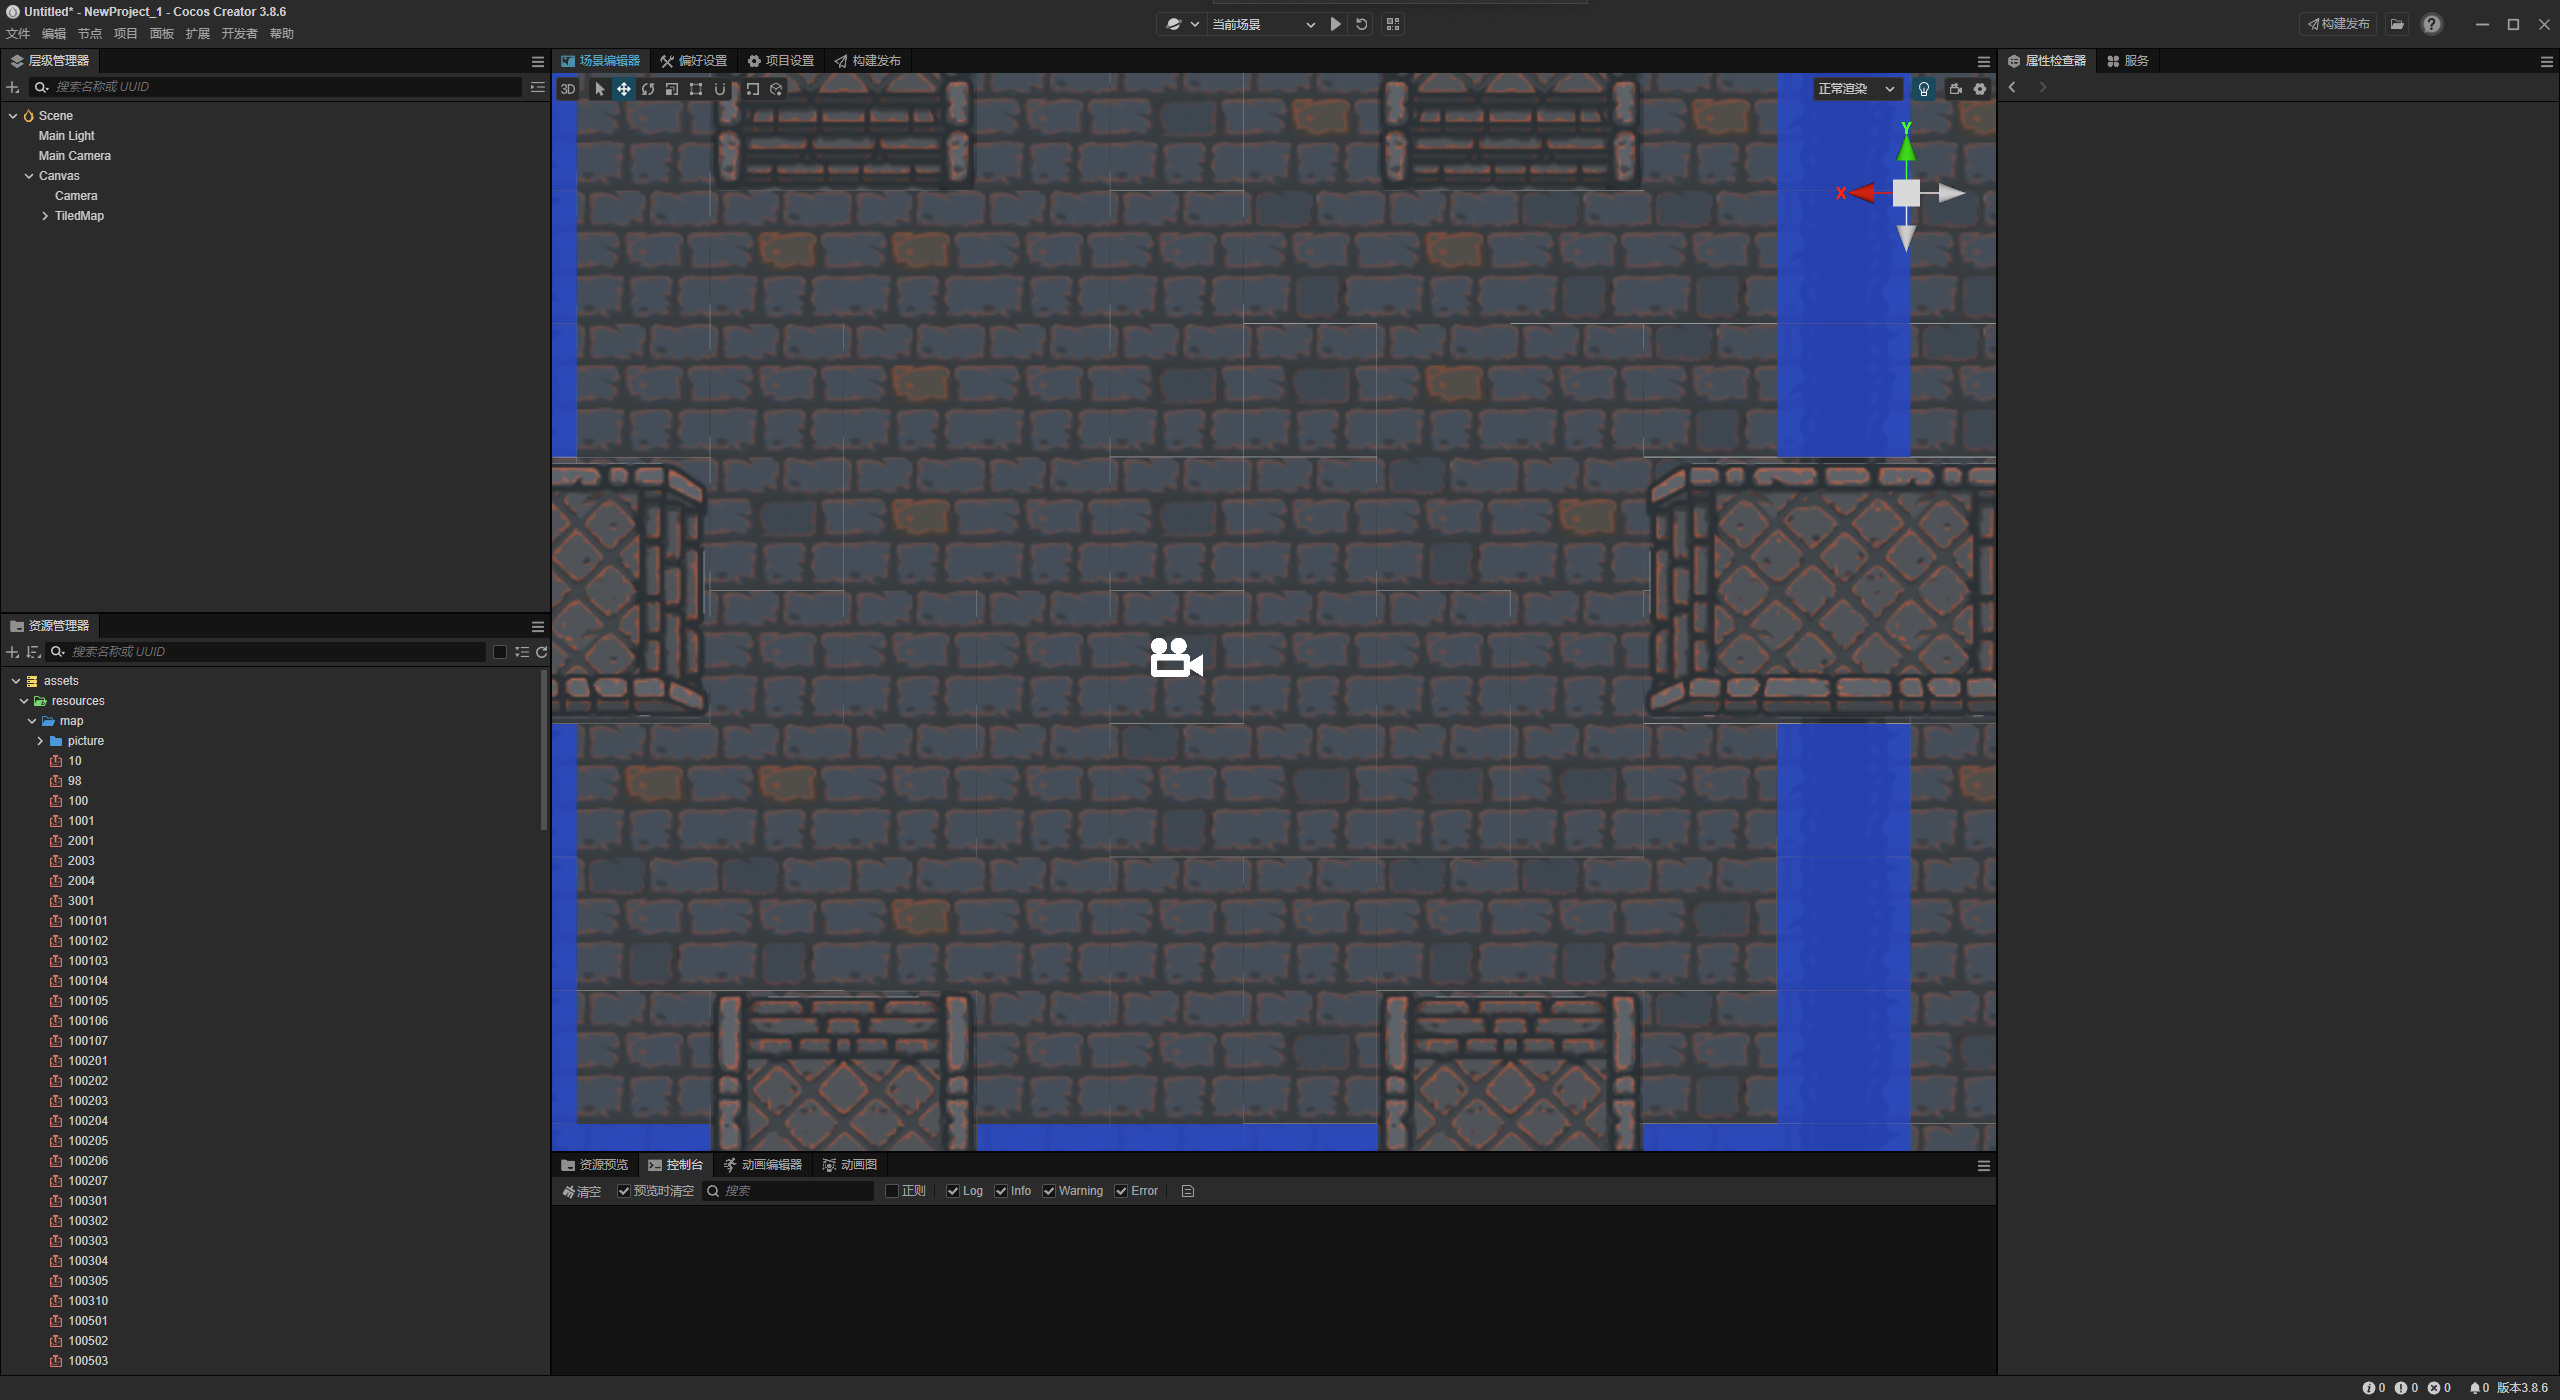Uncheck 预览时清空 checkbox
Viewport: 2560px width, 1400px height.
pyautogui.click(x=624, y=1191)
